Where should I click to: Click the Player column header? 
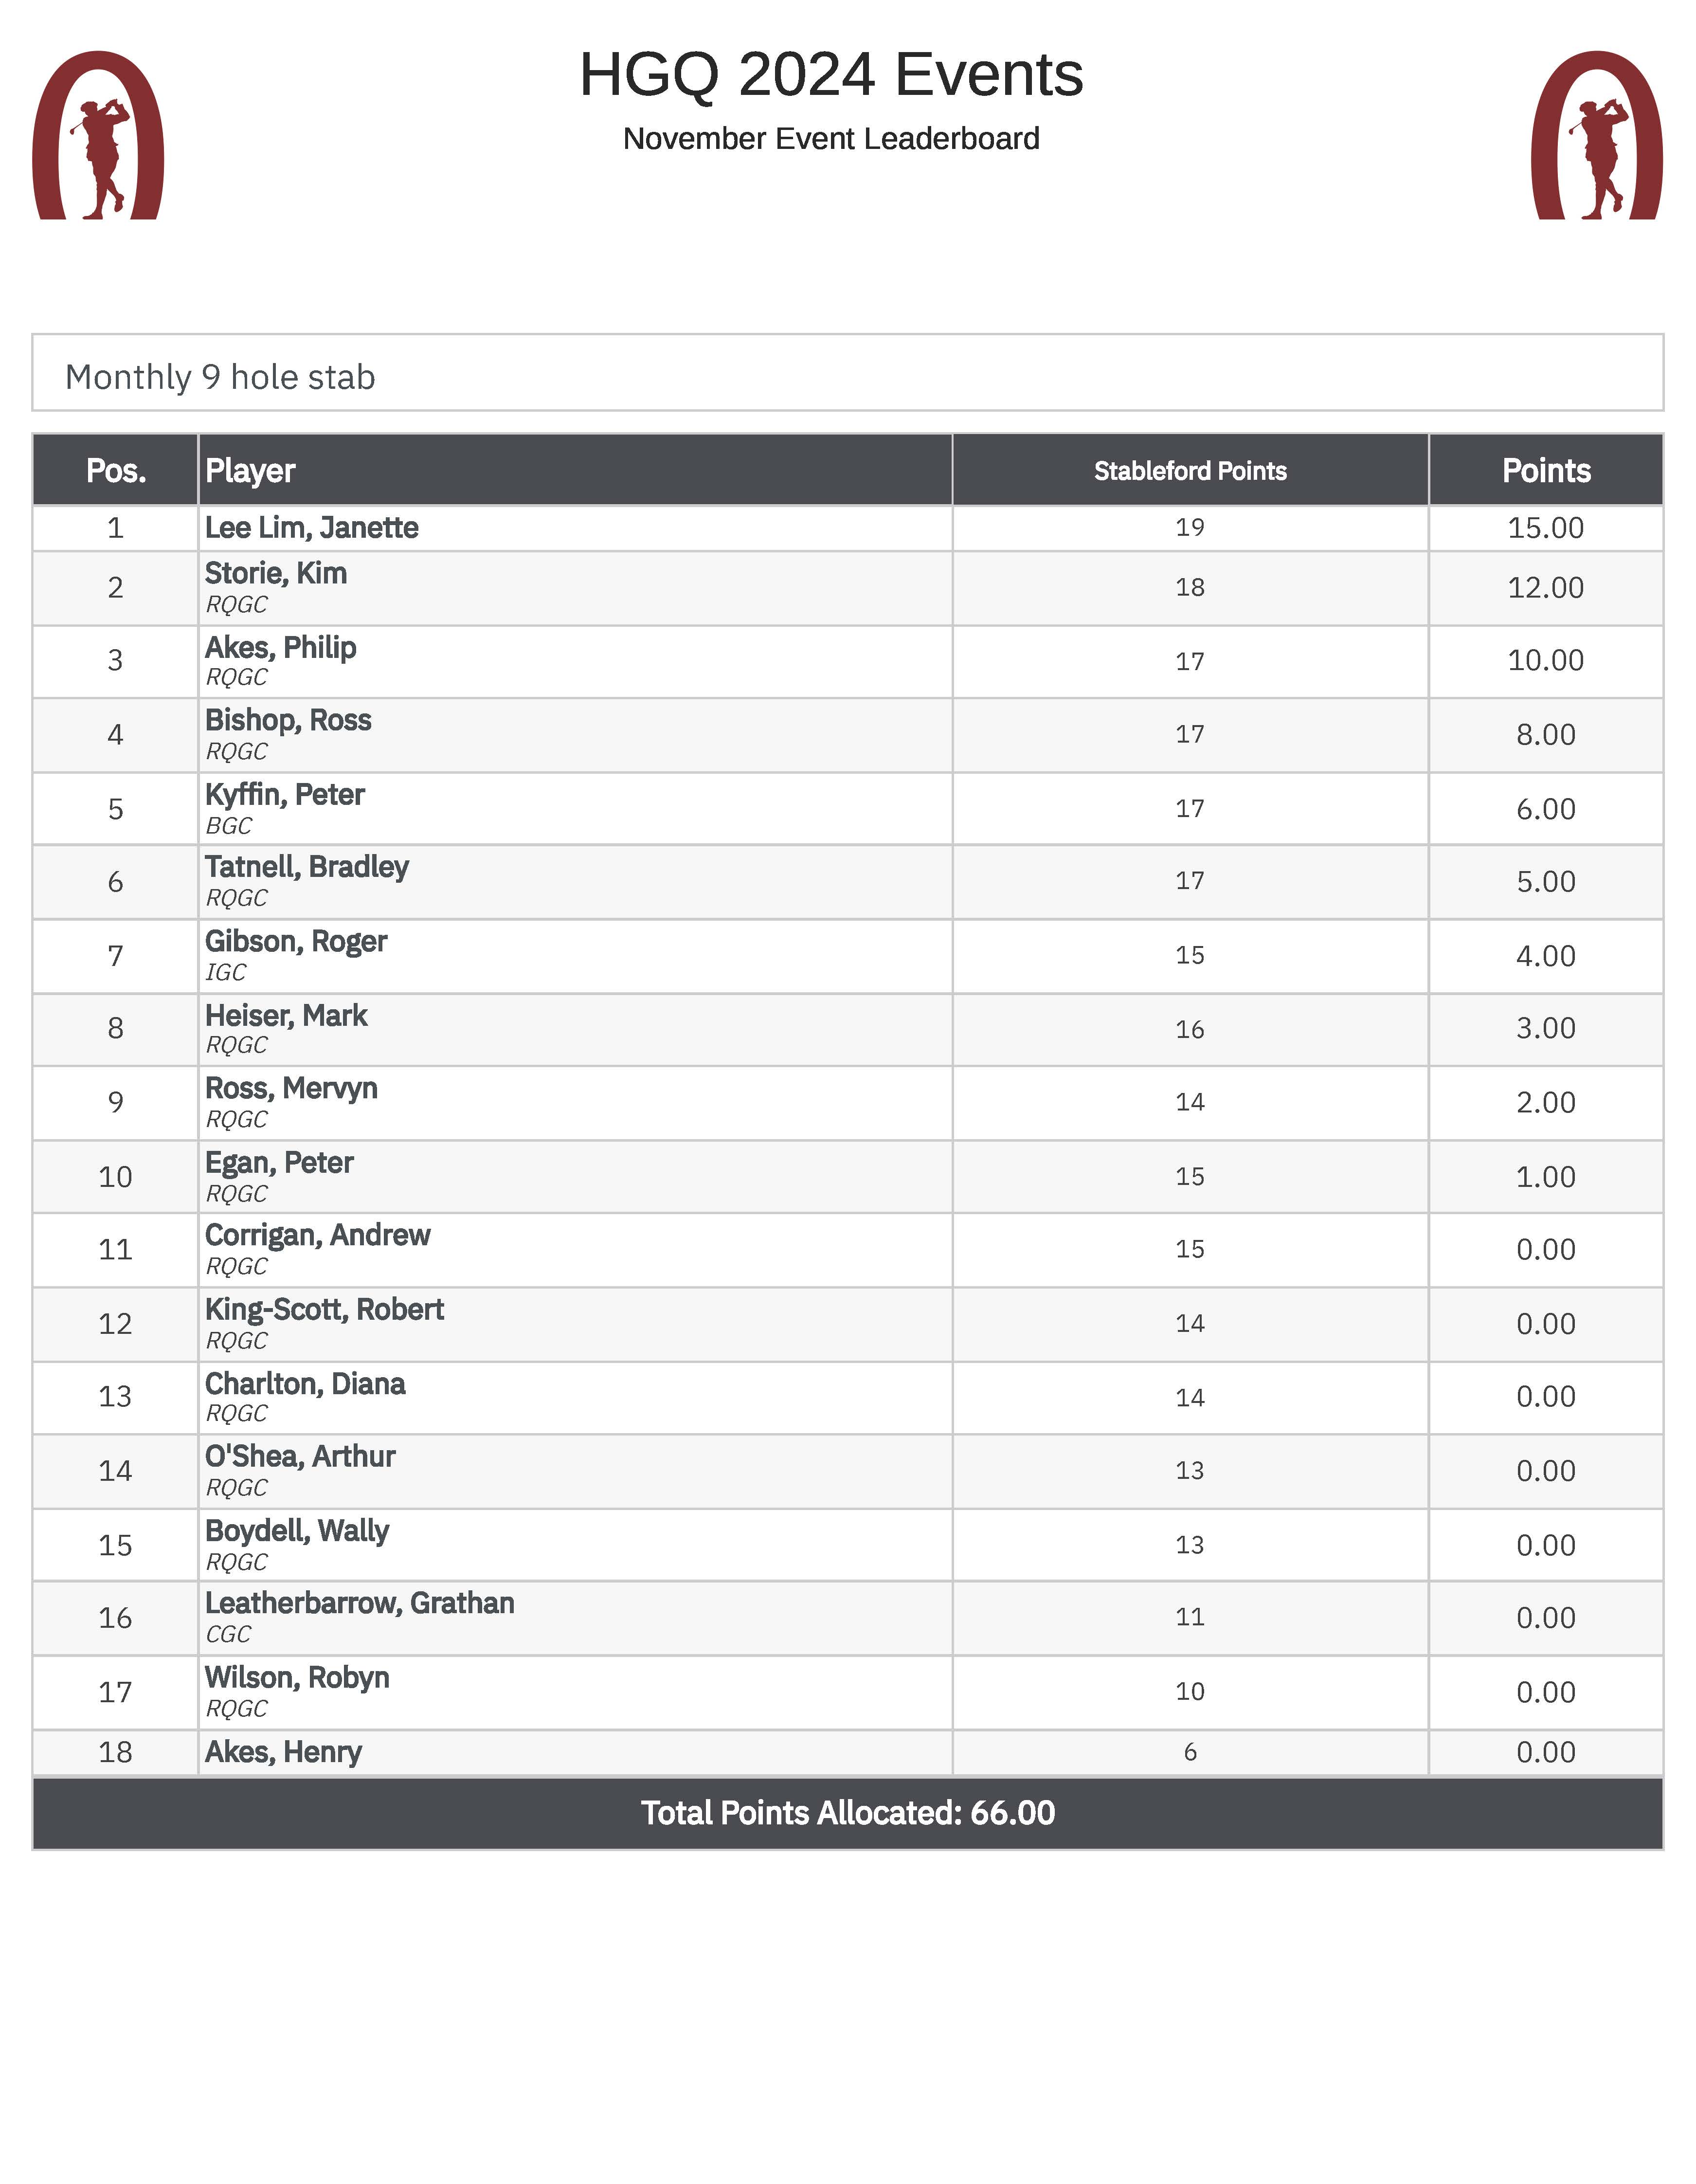pos(250,470)
